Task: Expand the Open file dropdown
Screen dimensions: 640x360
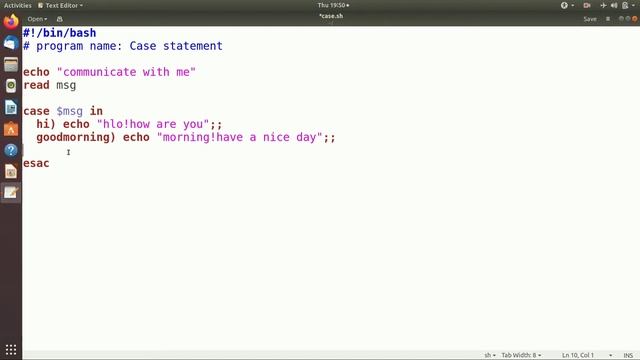Action: [37, 19]
